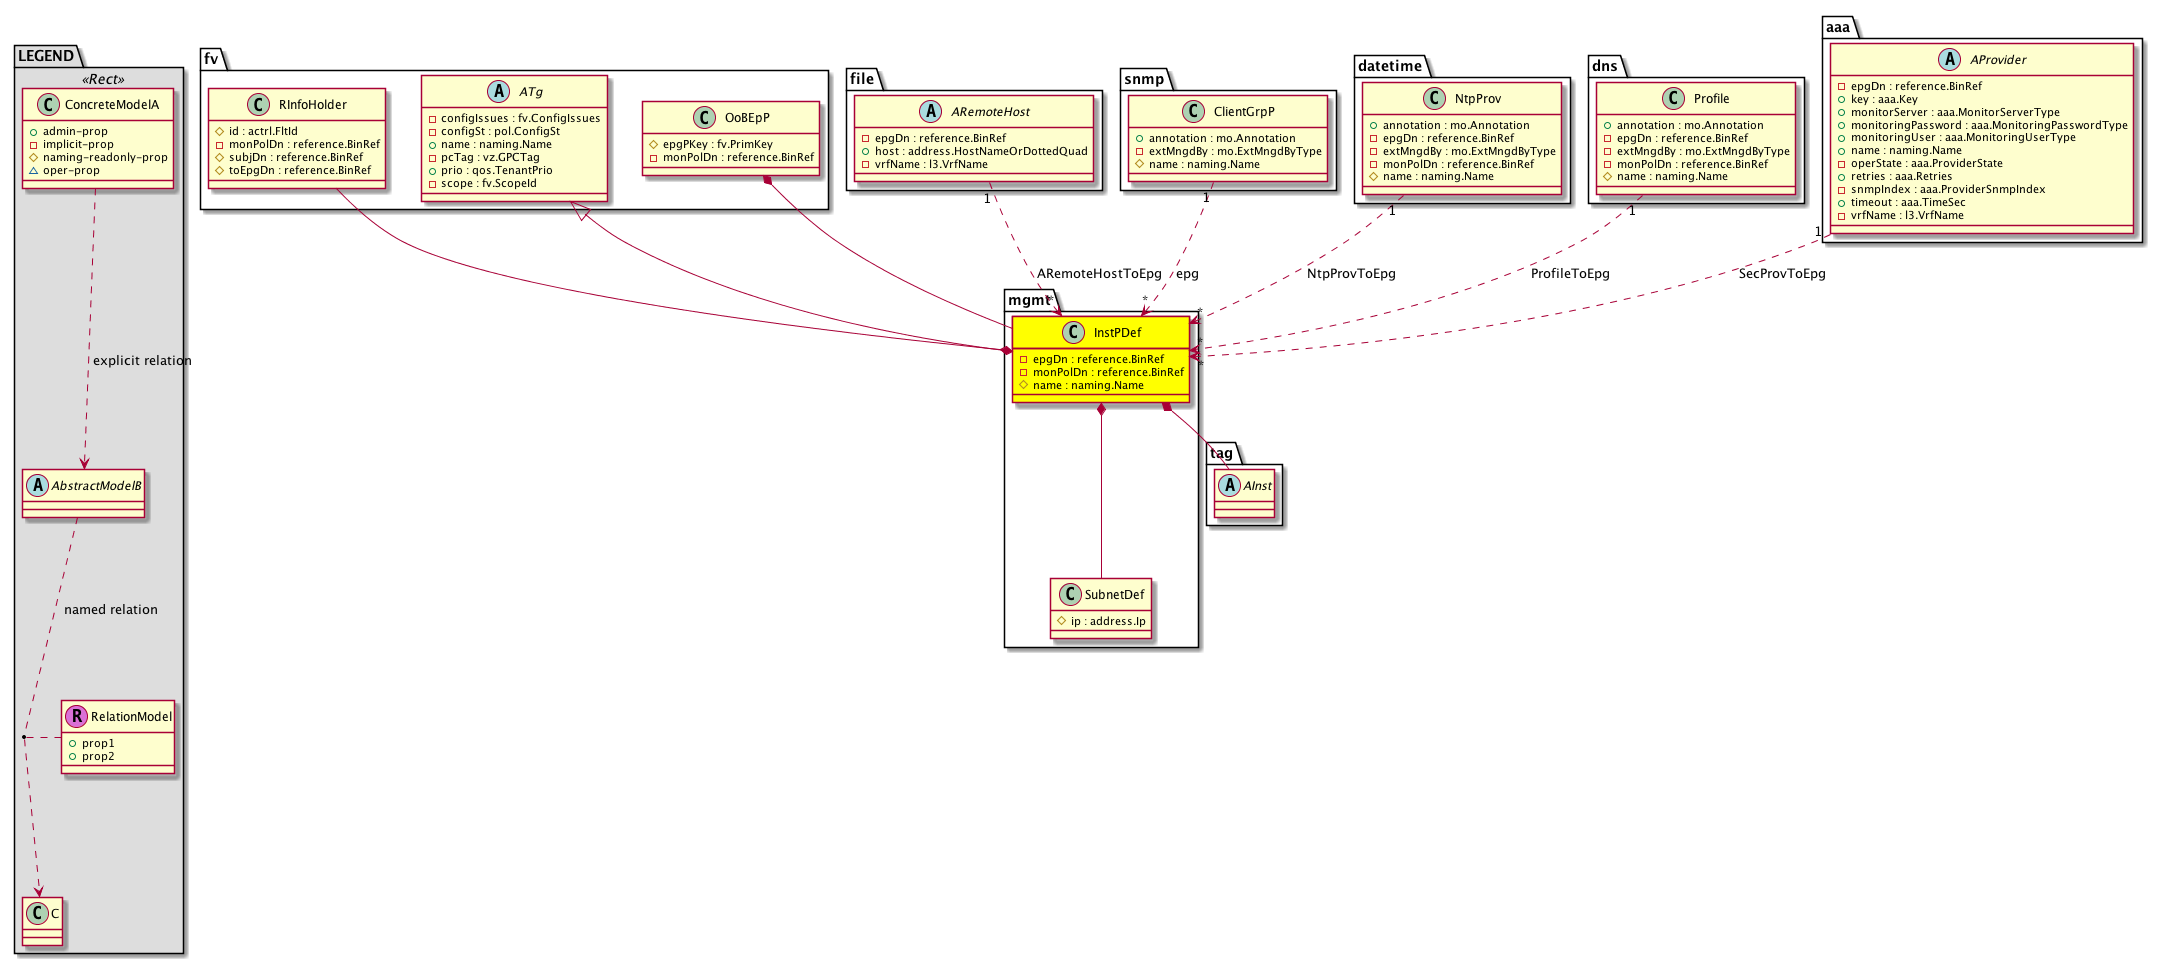The width and height of the screenshot is (2163, 964).
Task: Click the C icon of dns Profile class
Action: click(1672, 98)
